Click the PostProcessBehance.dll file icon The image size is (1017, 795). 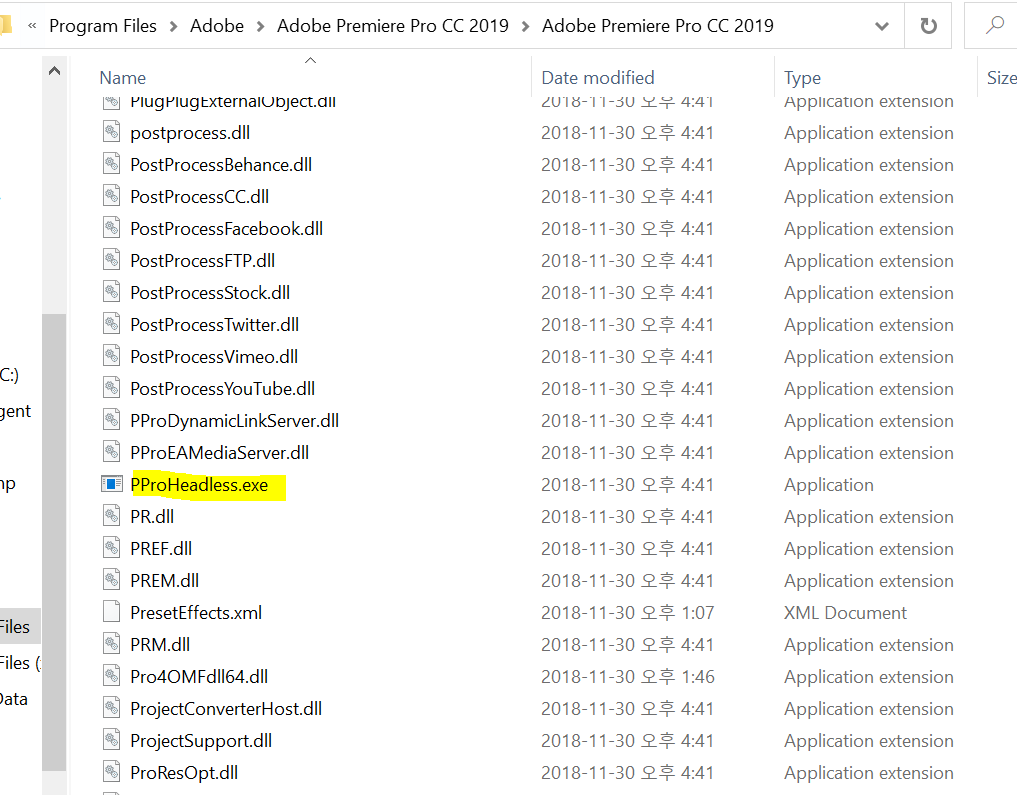[x=112, y=164]
